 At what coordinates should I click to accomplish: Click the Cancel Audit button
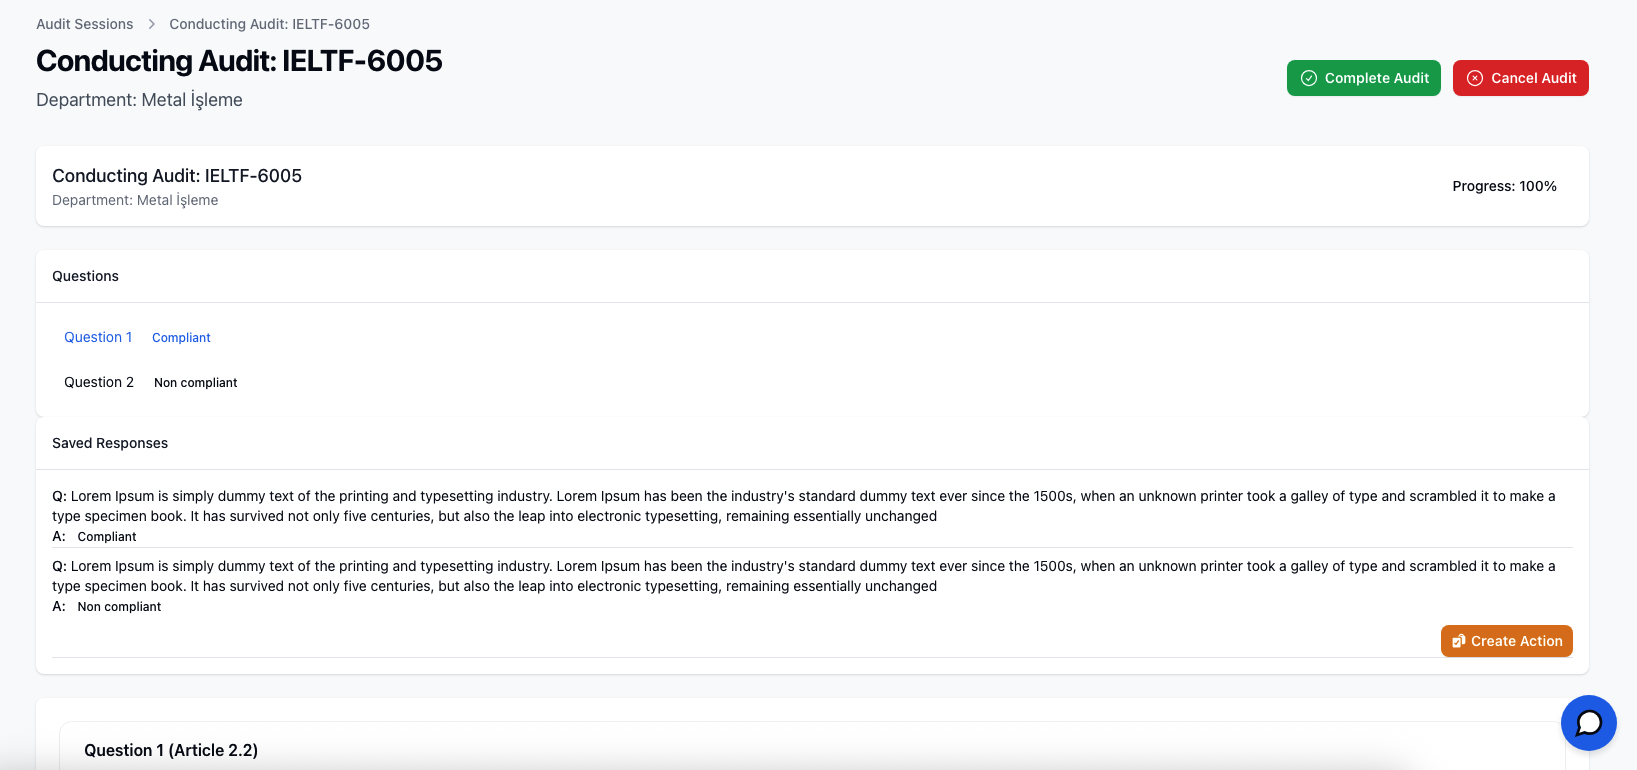(1520, 78)
